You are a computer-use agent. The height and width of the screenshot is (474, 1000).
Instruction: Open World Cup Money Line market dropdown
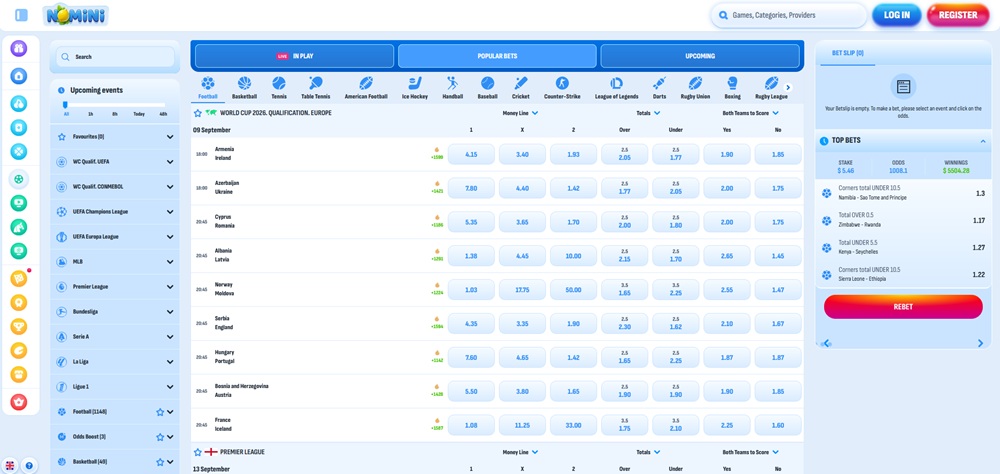pyautogui.click(x=520, y=113)
